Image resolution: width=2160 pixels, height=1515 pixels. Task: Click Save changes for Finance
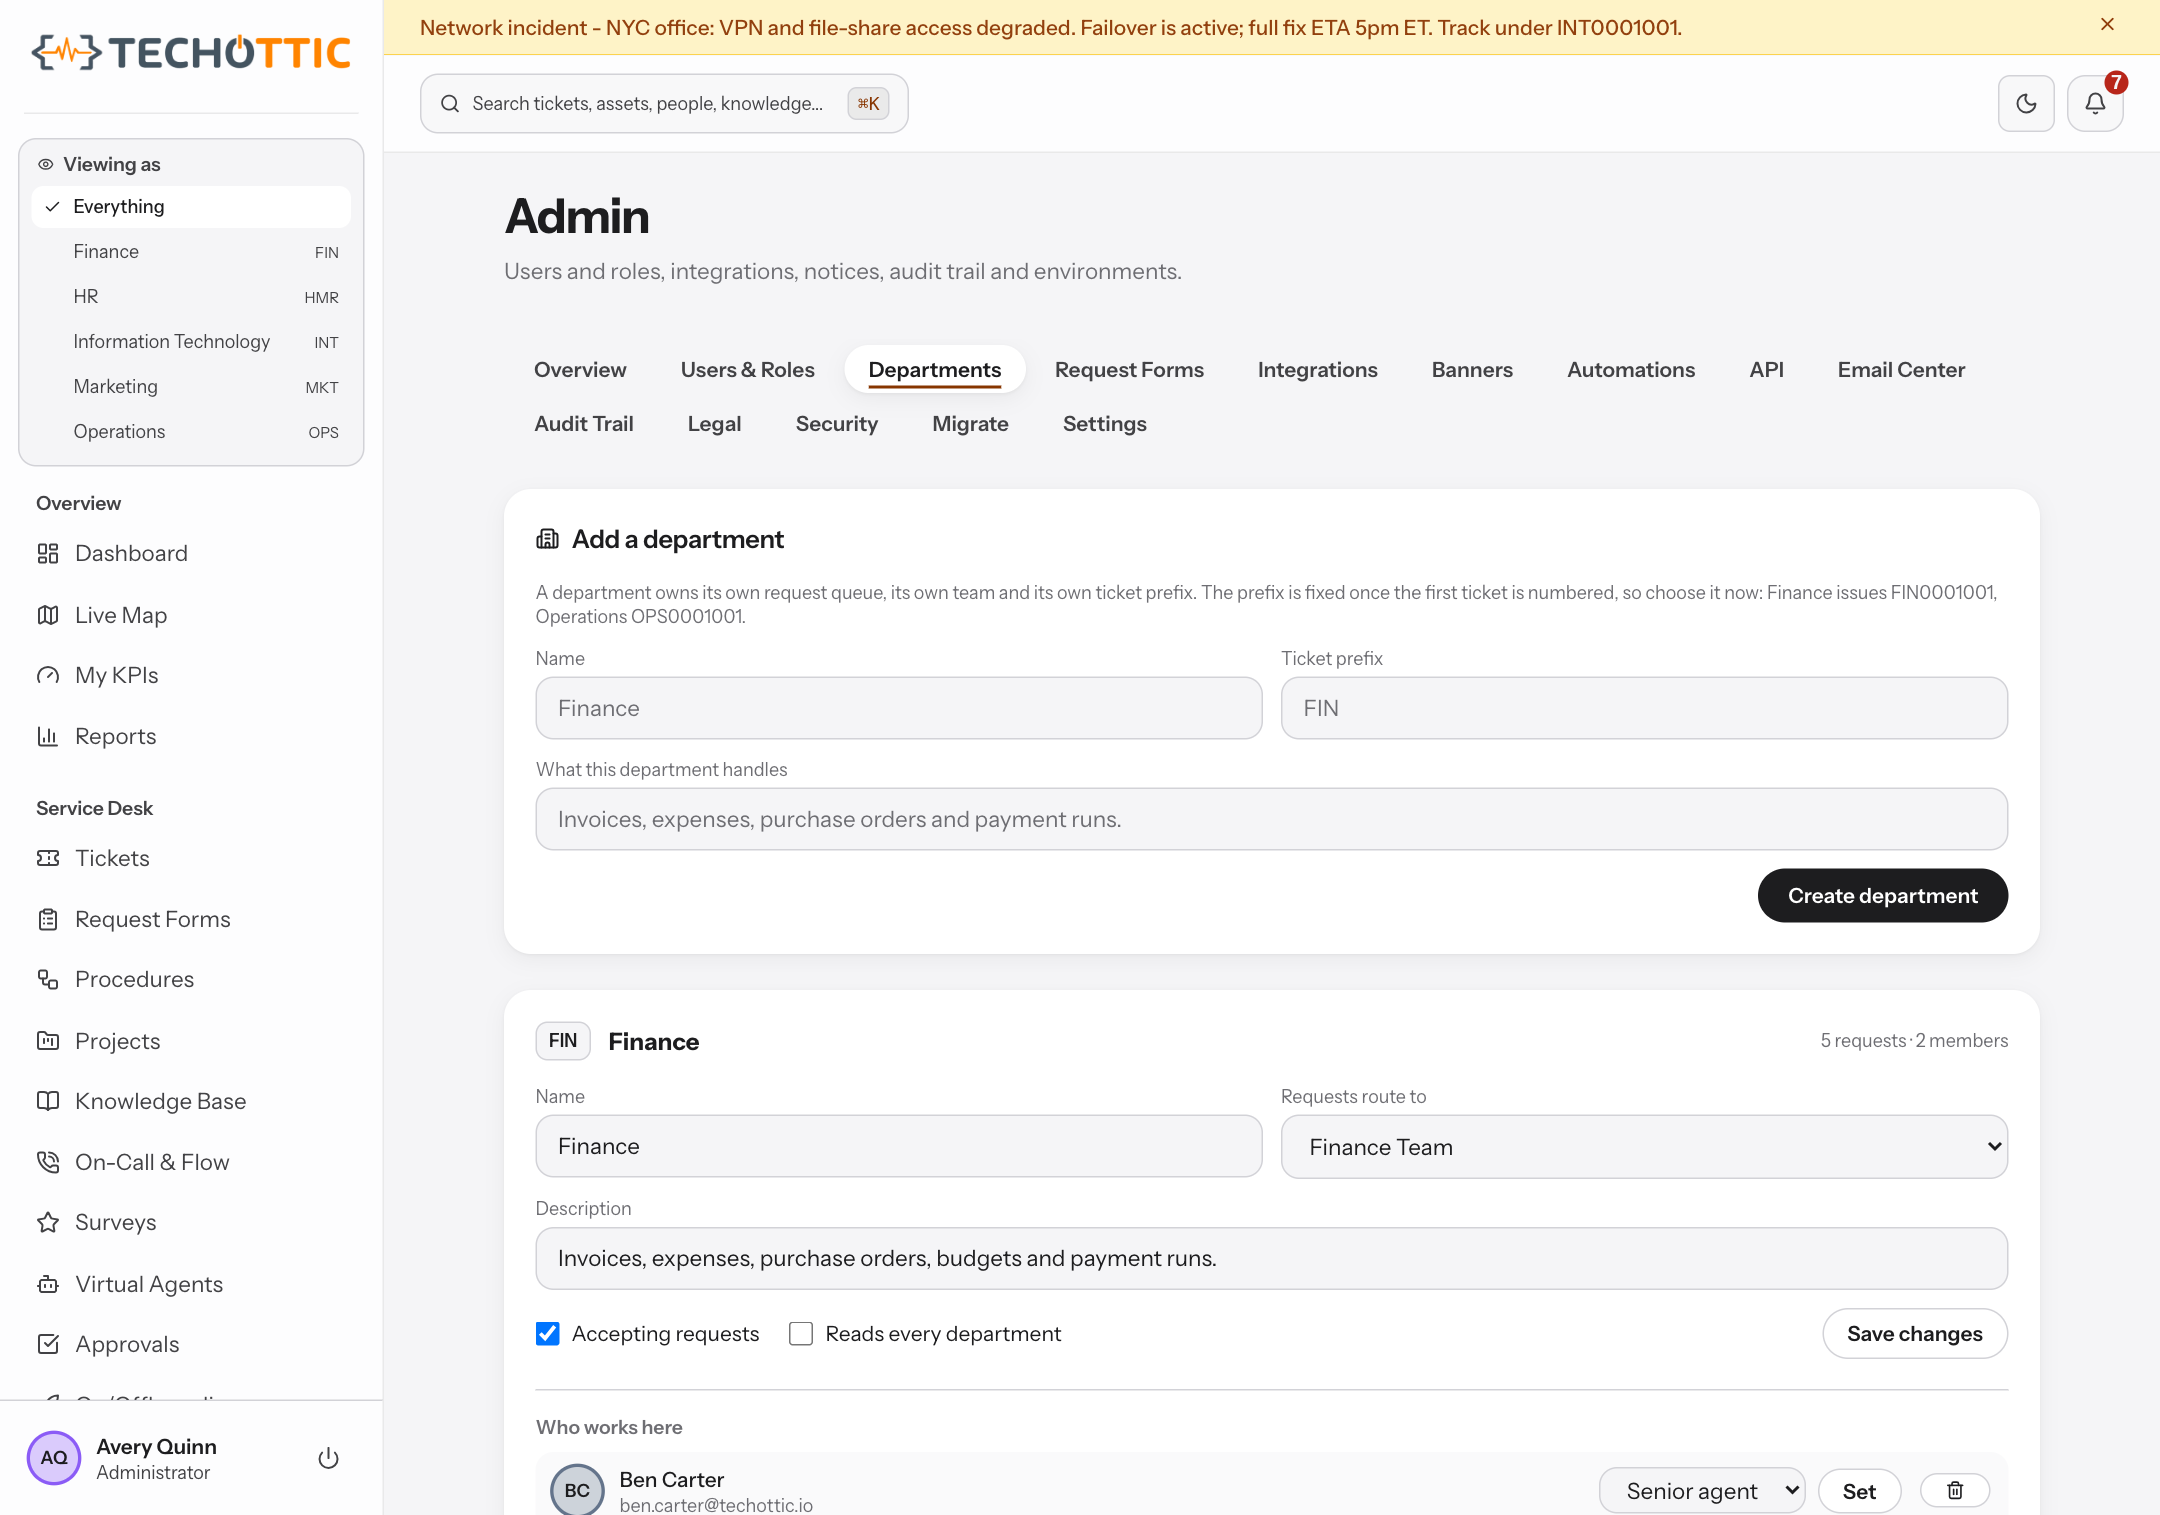pos(1914,1334)
